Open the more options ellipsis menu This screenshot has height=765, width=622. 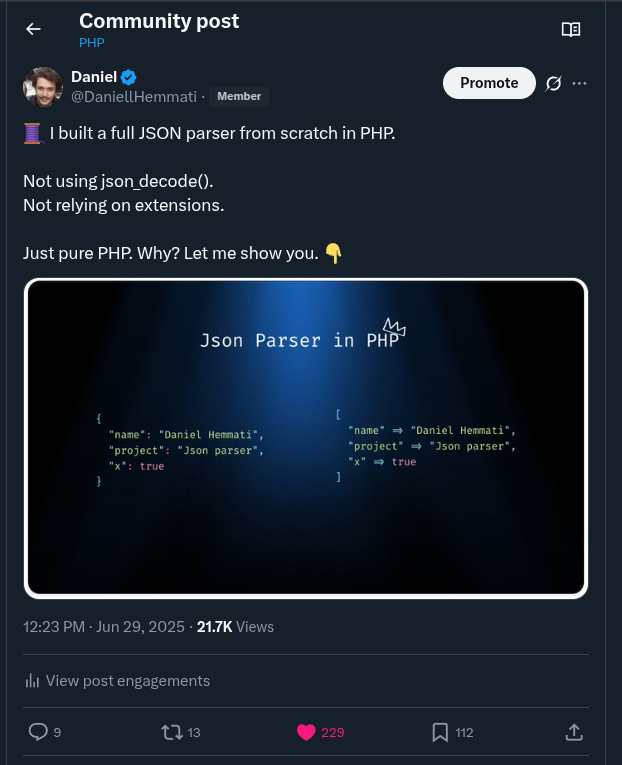pos(580,84)
